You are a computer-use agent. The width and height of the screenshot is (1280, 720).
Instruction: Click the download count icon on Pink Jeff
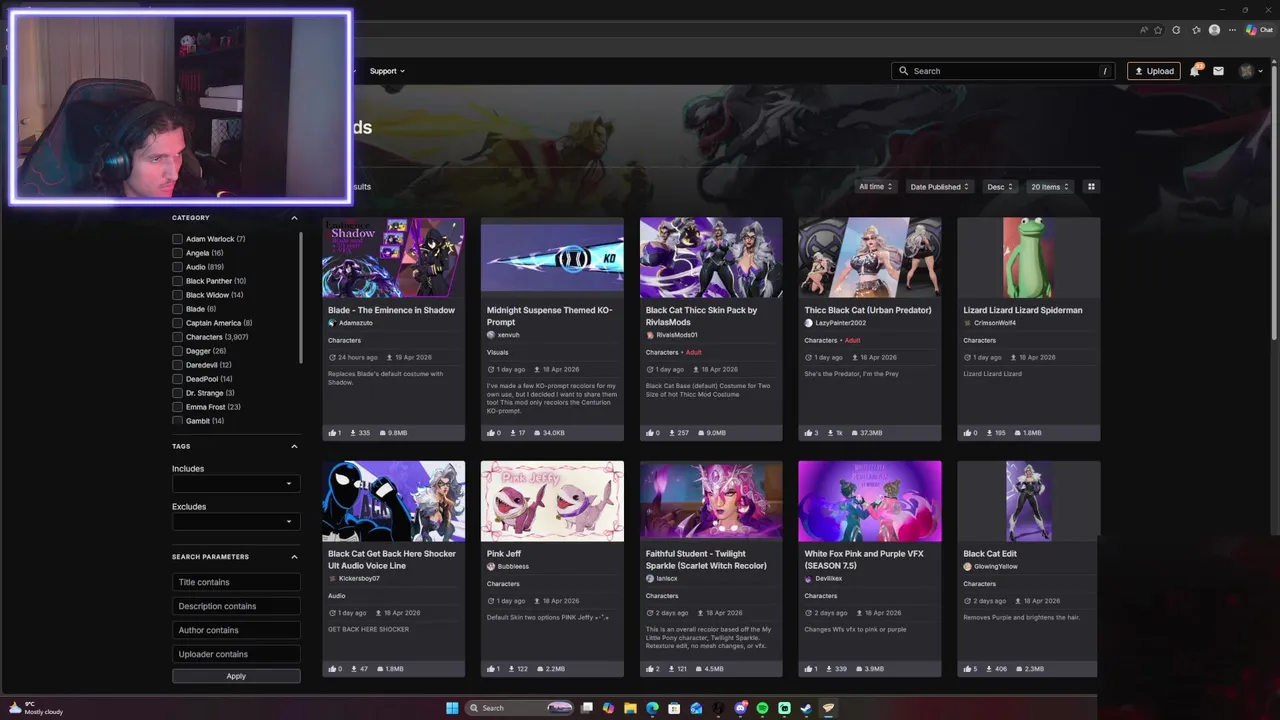[x=513, y=669]
